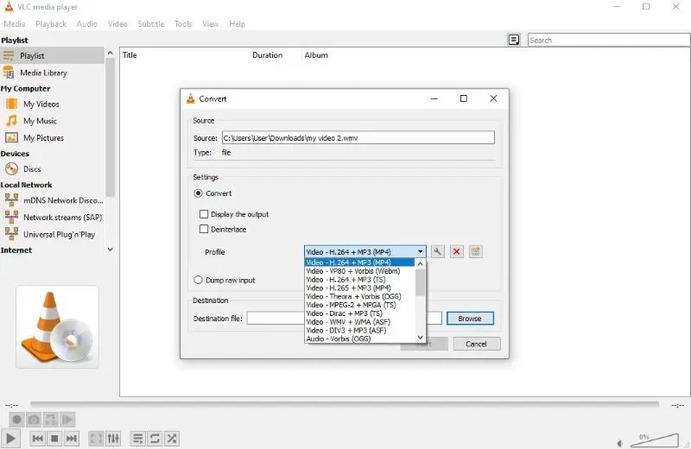
Task: Click the Play button
Action: 11,438
